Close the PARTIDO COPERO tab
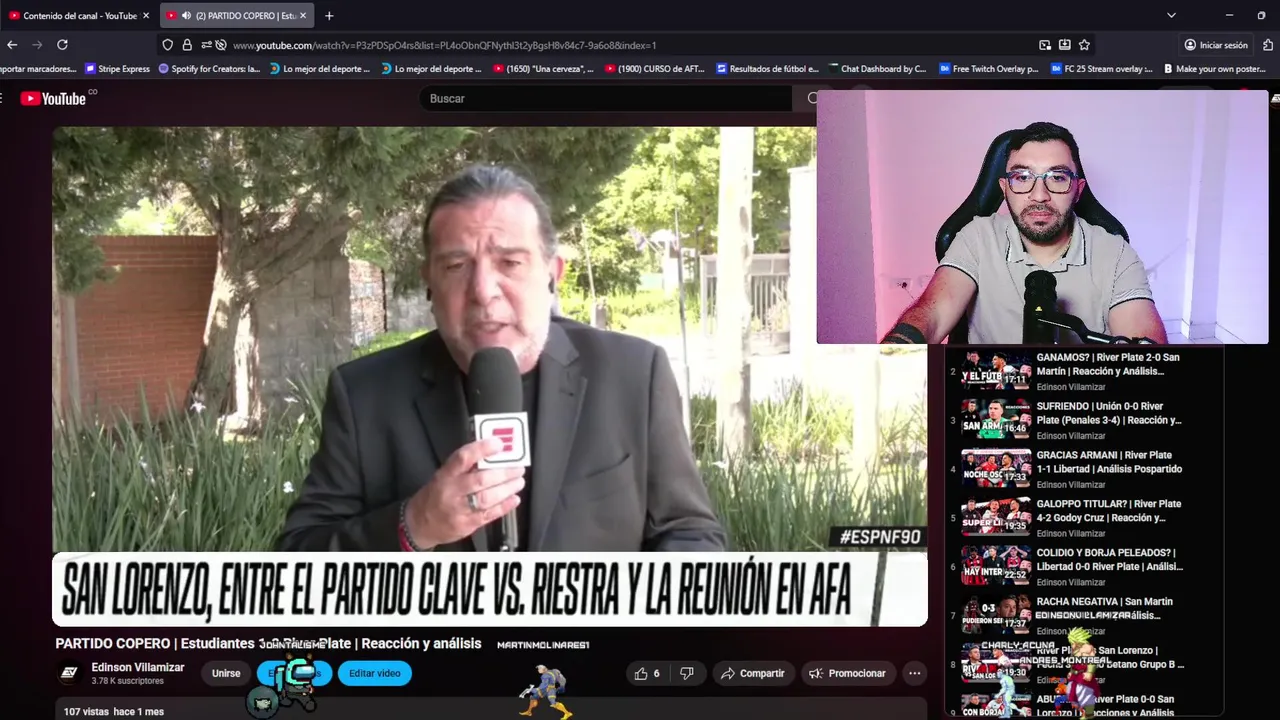Image resolution: width=1280 pixels, height=720 pixels. (x=303, y=15)
